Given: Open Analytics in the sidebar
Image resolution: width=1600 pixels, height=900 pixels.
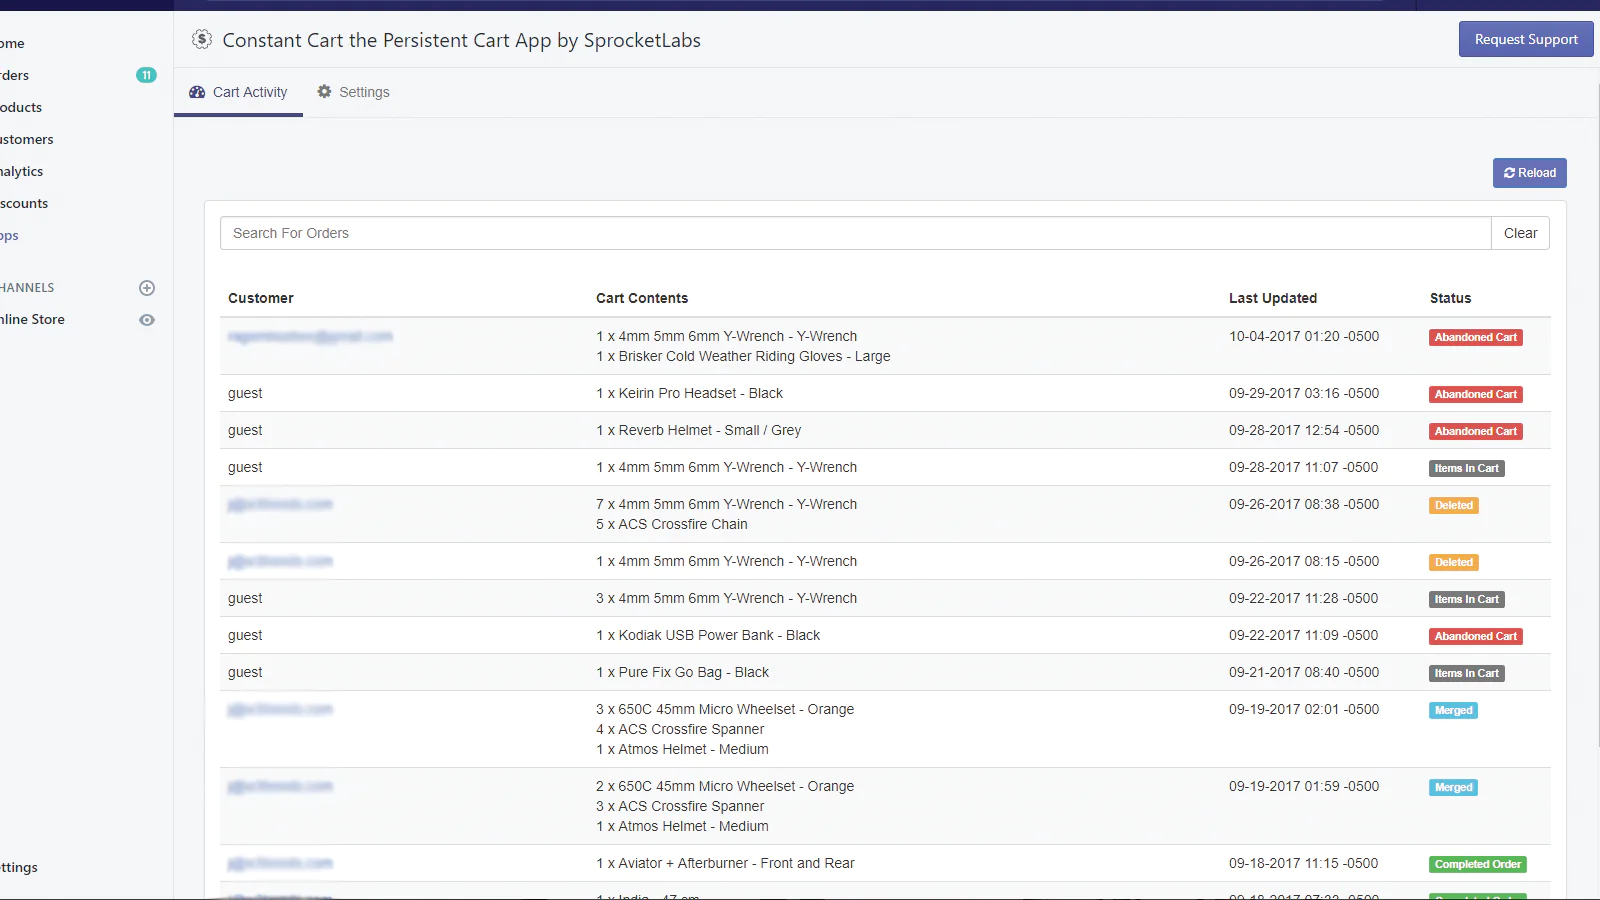Looking at the screenshot, I should coord(22,172).
